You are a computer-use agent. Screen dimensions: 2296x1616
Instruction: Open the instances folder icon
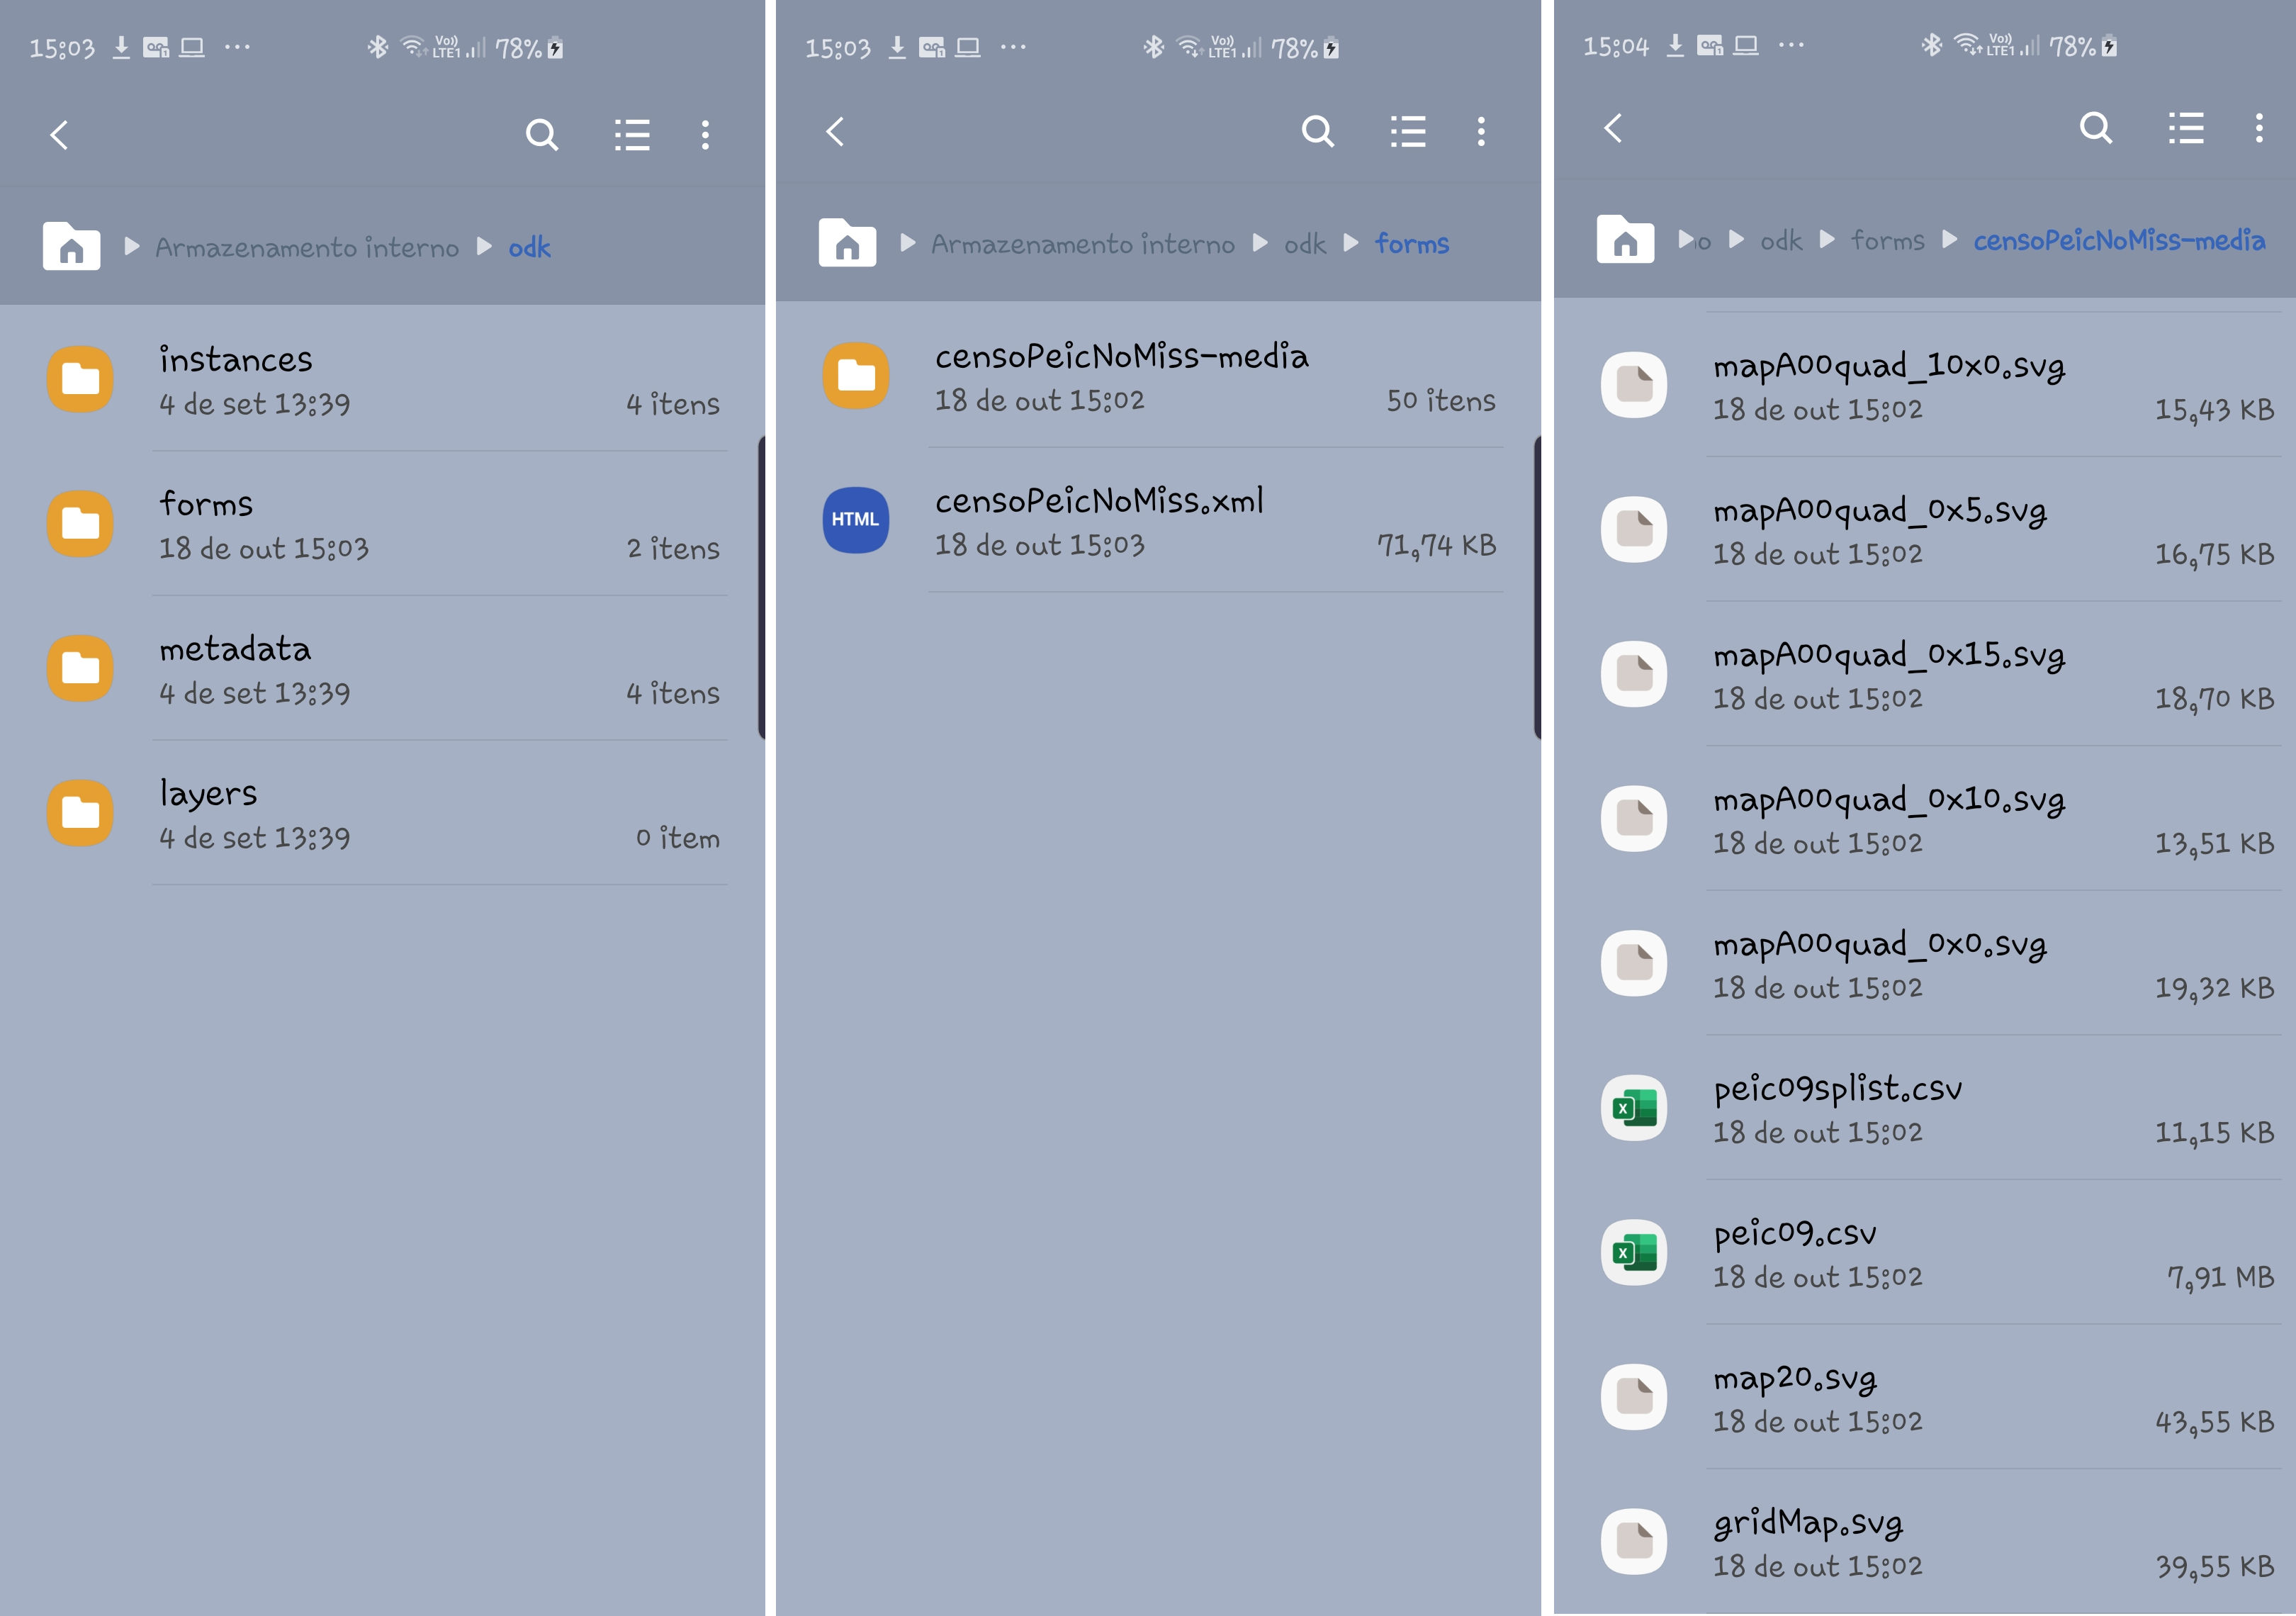point(80,379)
